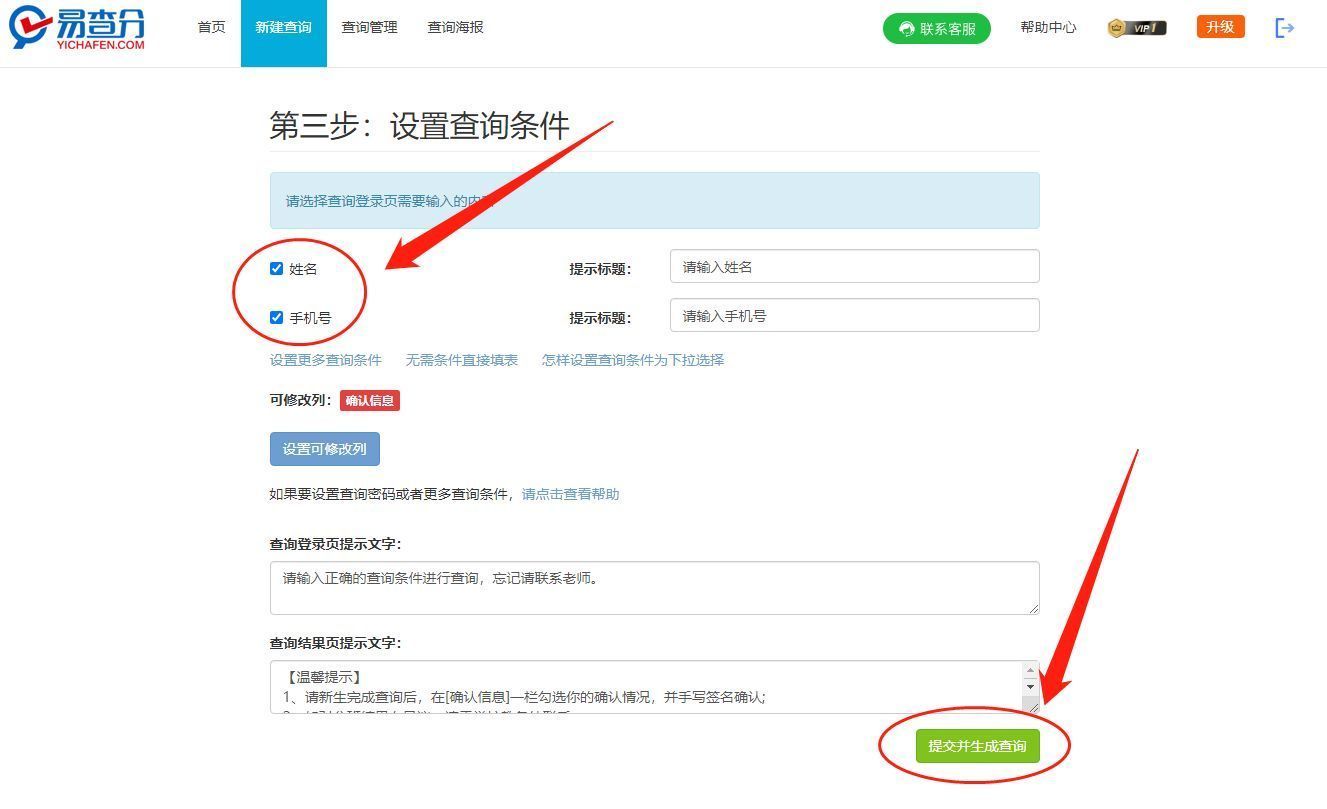This screenshot has height=809, width=1327.
Task: Open the 设置更多查询条件 link
Action: click(x=325, y=360)
